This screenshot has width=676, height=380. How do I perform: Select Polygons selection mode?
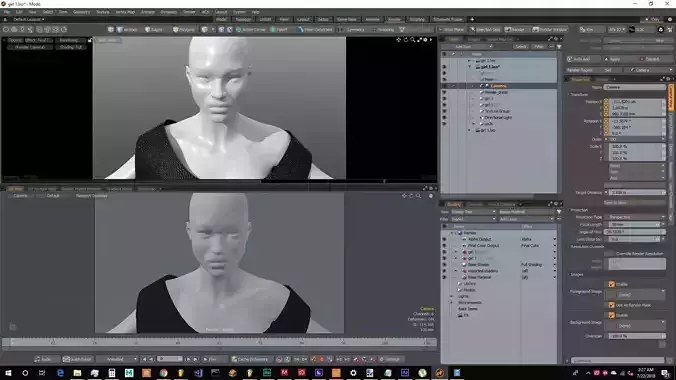[184, 29]
